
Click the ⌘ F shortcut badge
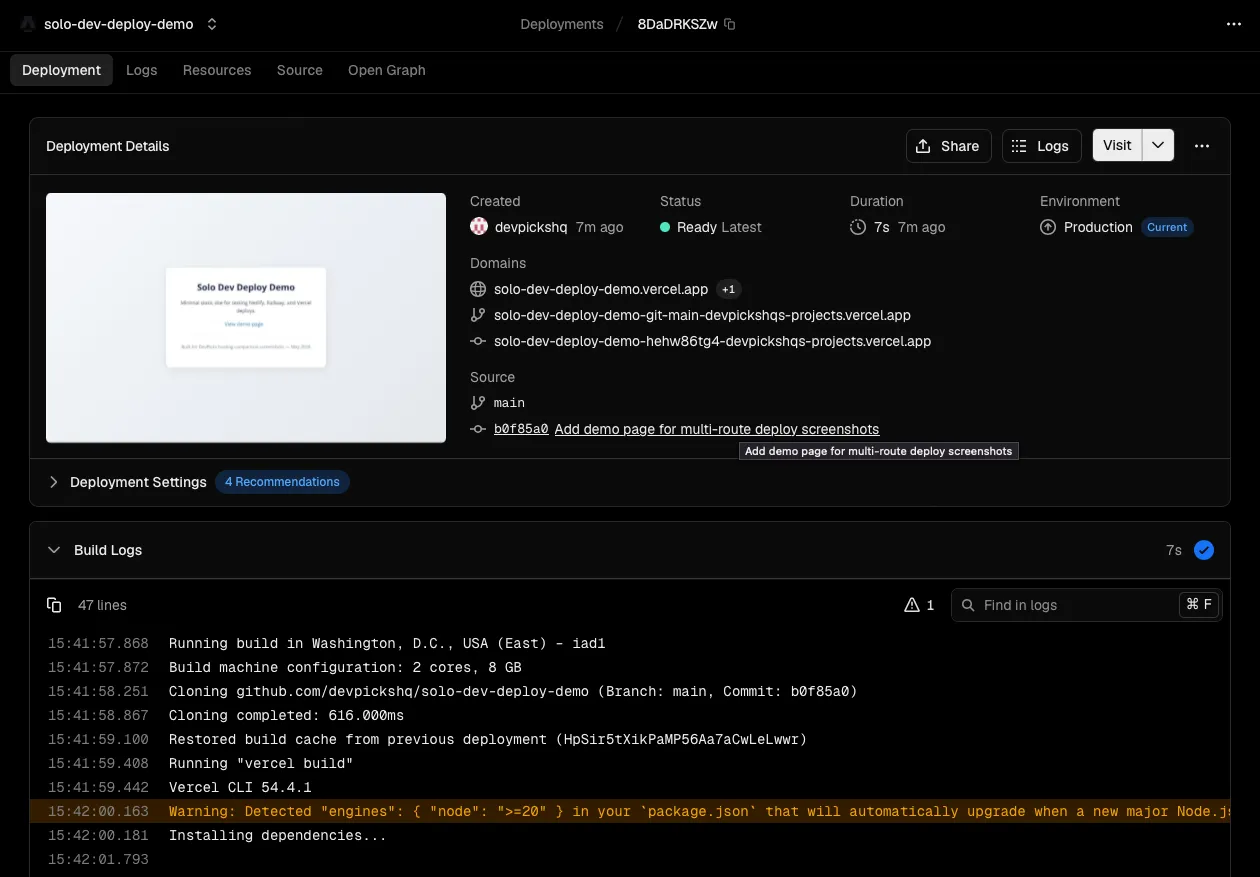click(x=1198, y=604)
